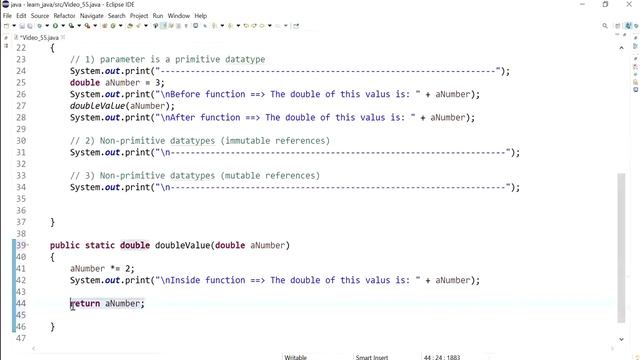Open the Search menu
This screenshot has height=360, width=640.
[116, 16]
